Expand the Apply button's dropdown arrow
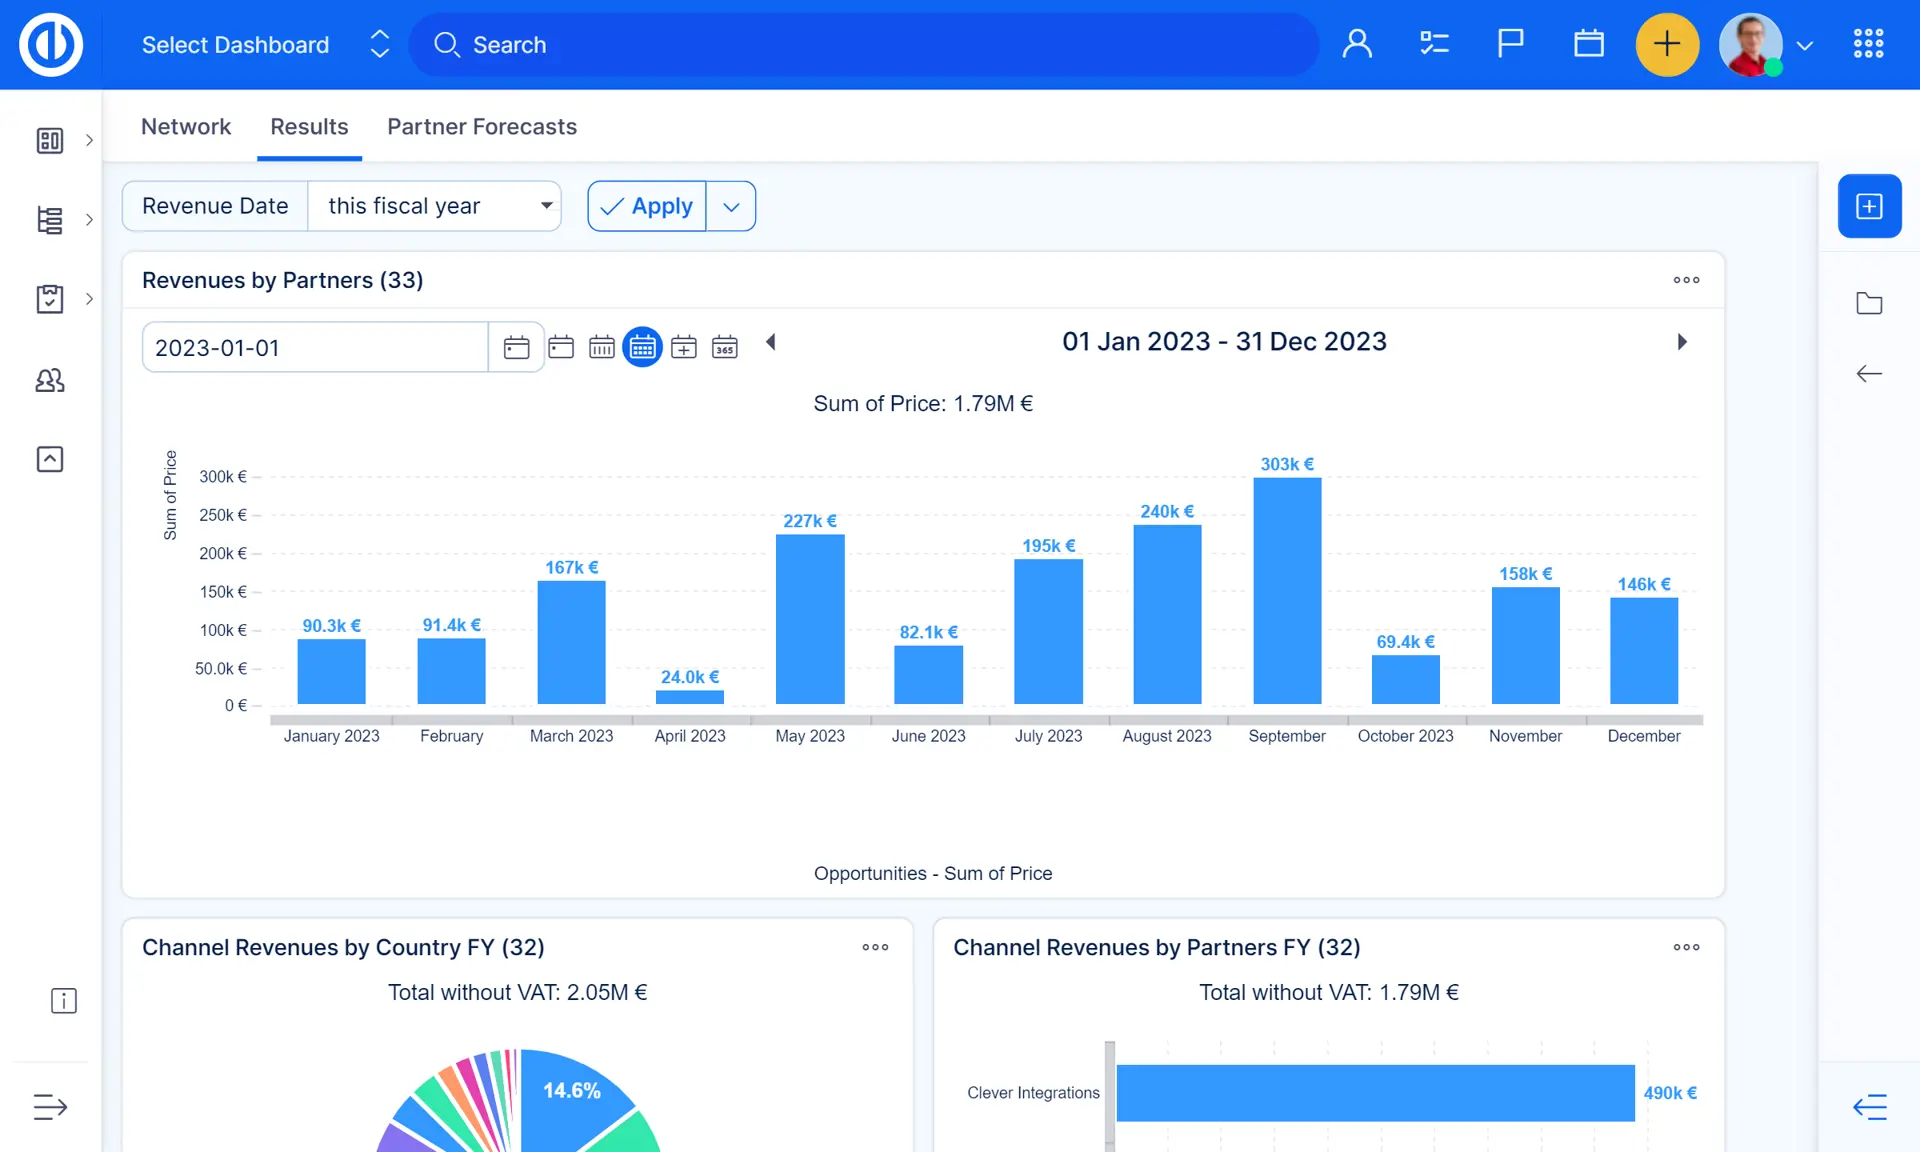This screenshot has height=1152, width=1920. pos(731,206)
